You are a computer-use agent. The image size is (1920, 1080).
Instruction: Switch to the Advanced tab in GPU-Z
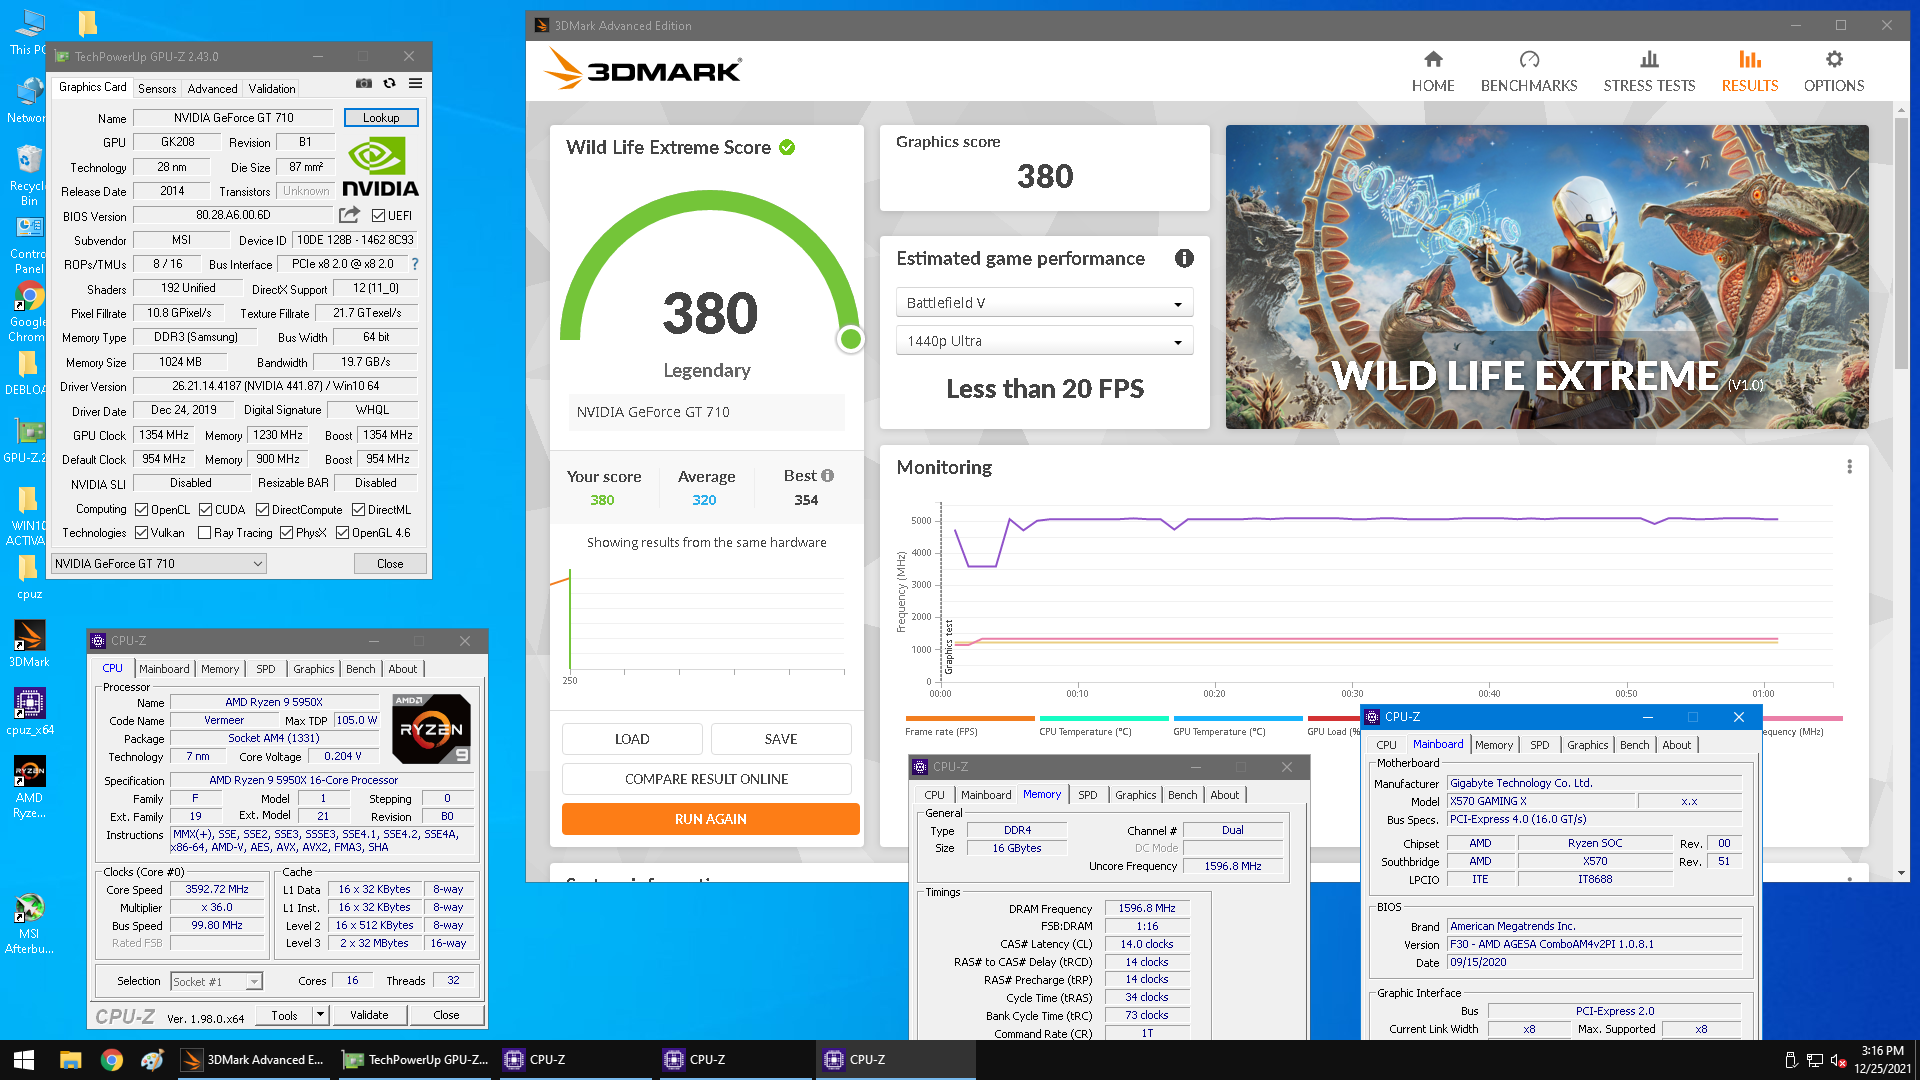click(x=212, y=88)
